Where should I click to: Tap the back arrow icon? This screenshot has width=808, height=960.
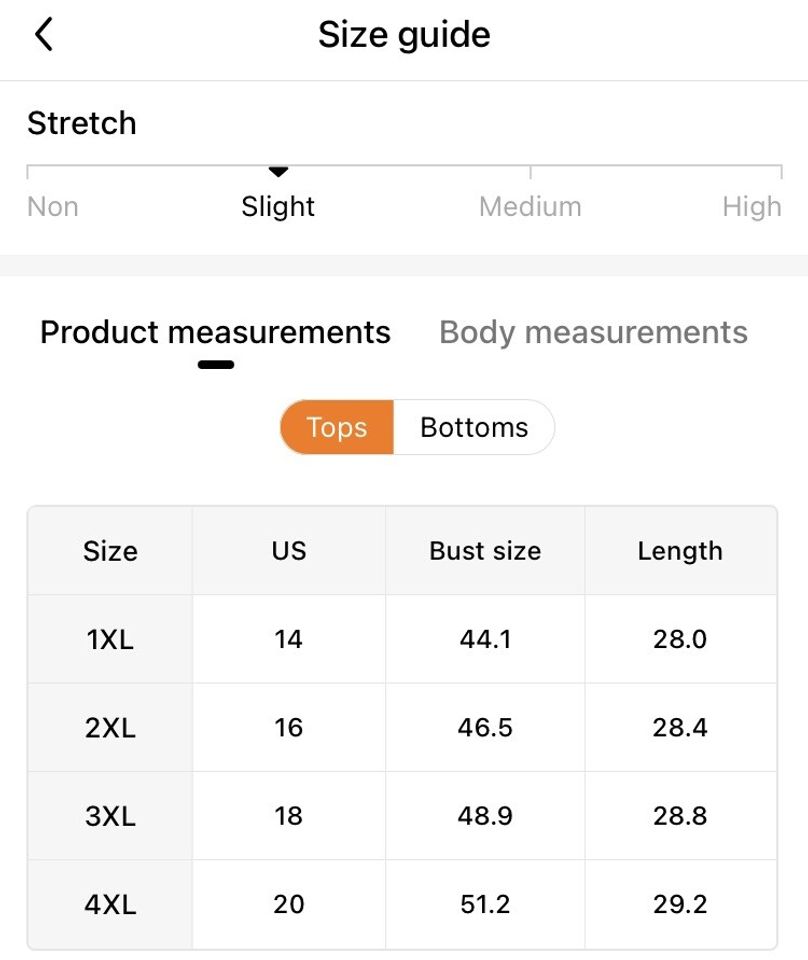point(43,35)
